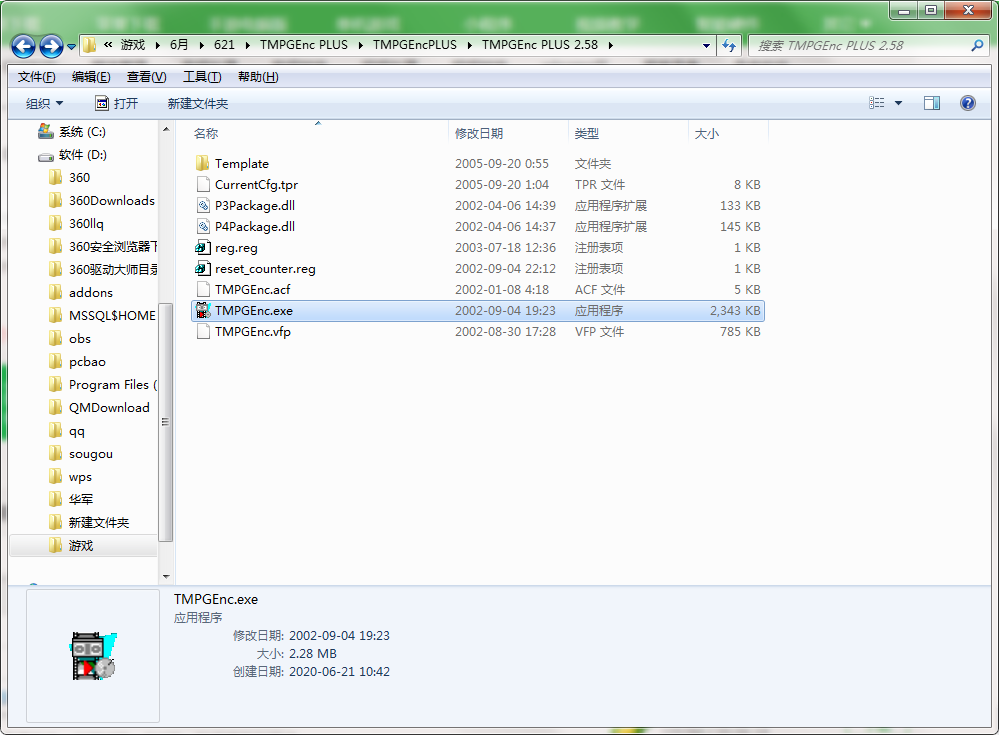The width and height of the screenshot is (999, 735).
Task: Expand the view options dropdown arrow
Action: (898, 103)
